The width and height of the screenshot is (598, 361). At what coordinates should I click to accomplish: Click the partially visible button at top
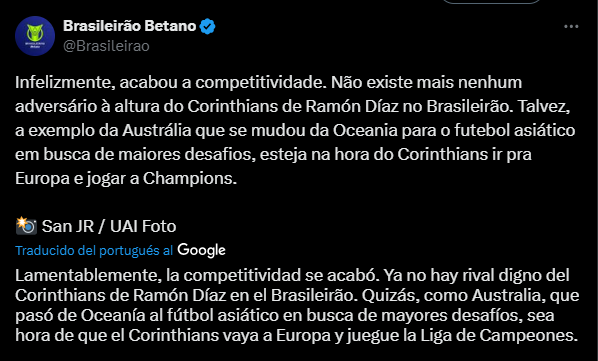491,2
